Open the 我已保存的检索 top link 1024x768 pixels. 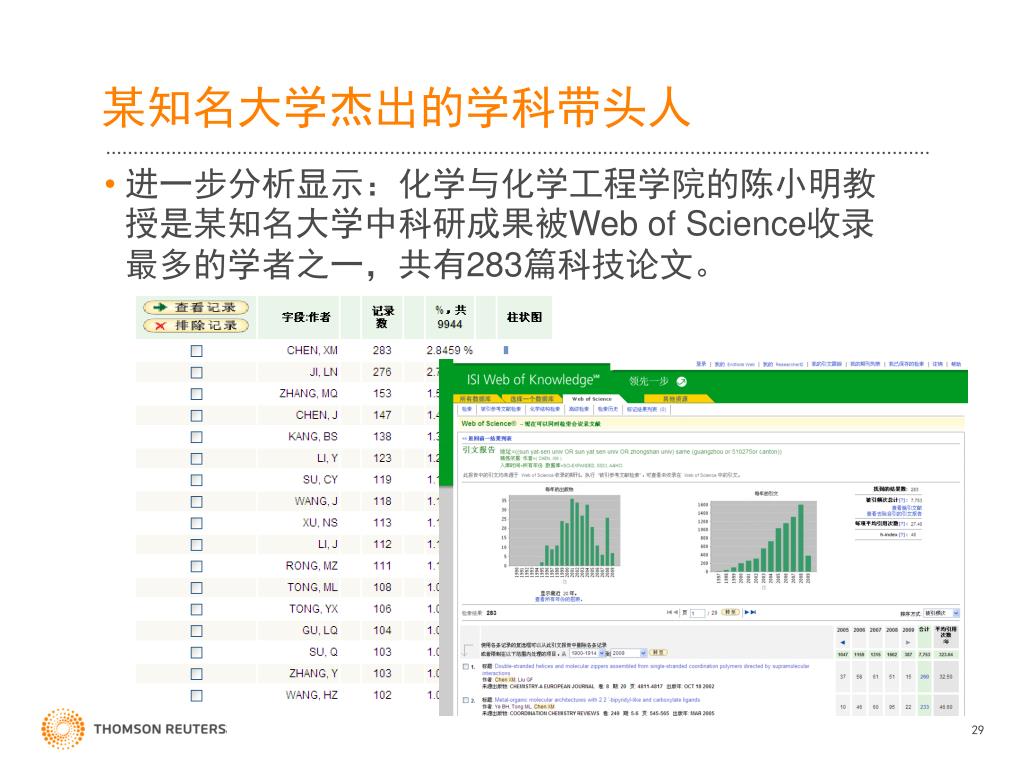pos(906,364)
